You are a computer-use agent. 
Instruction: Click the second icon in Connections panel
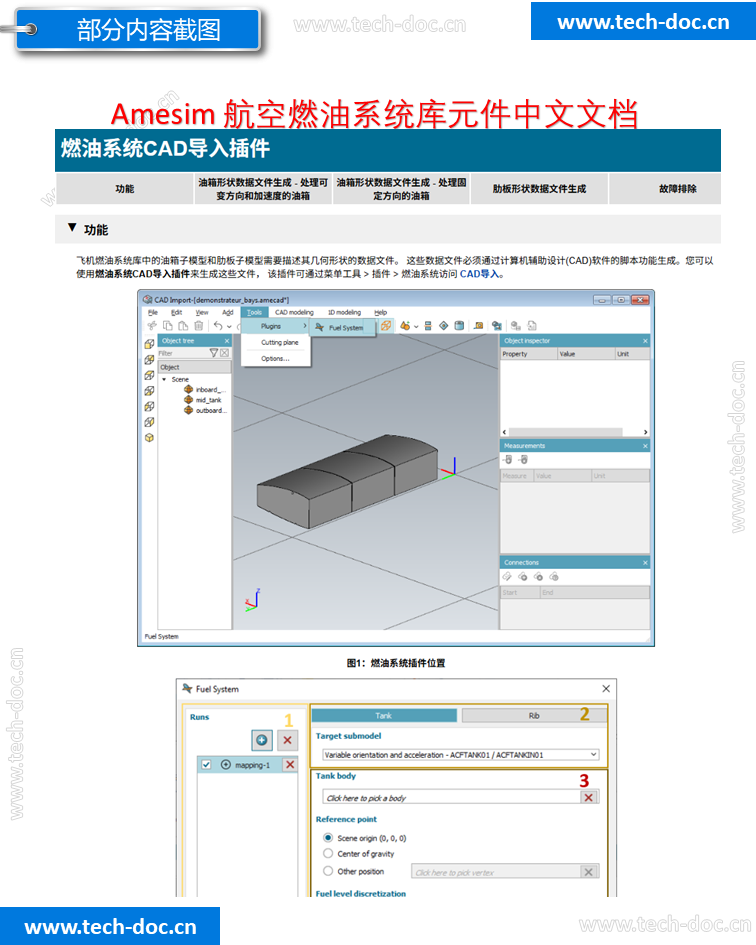pyautogui.click(x=523, y=577)
